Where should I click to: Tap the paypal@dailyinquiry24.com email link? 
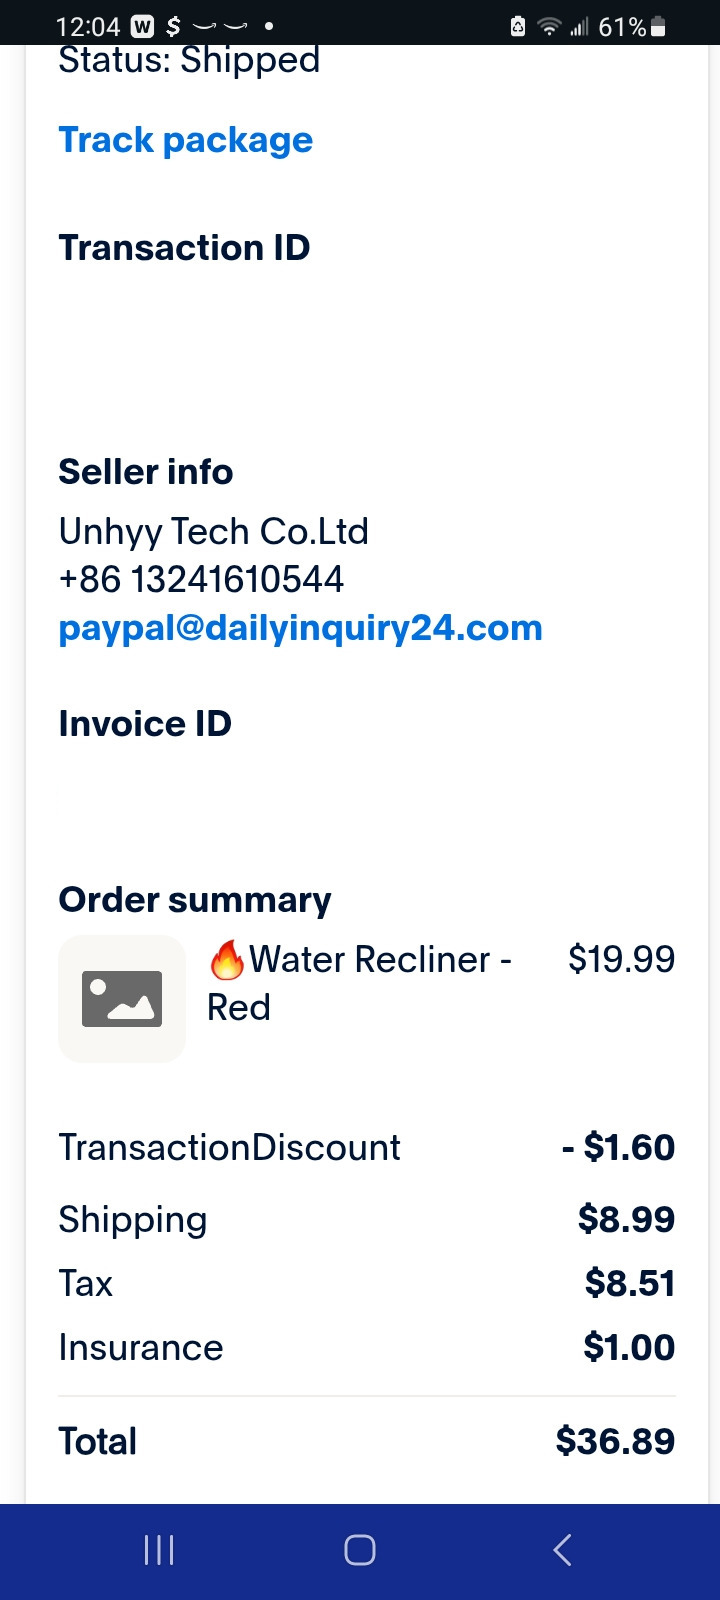coord(300,628)
